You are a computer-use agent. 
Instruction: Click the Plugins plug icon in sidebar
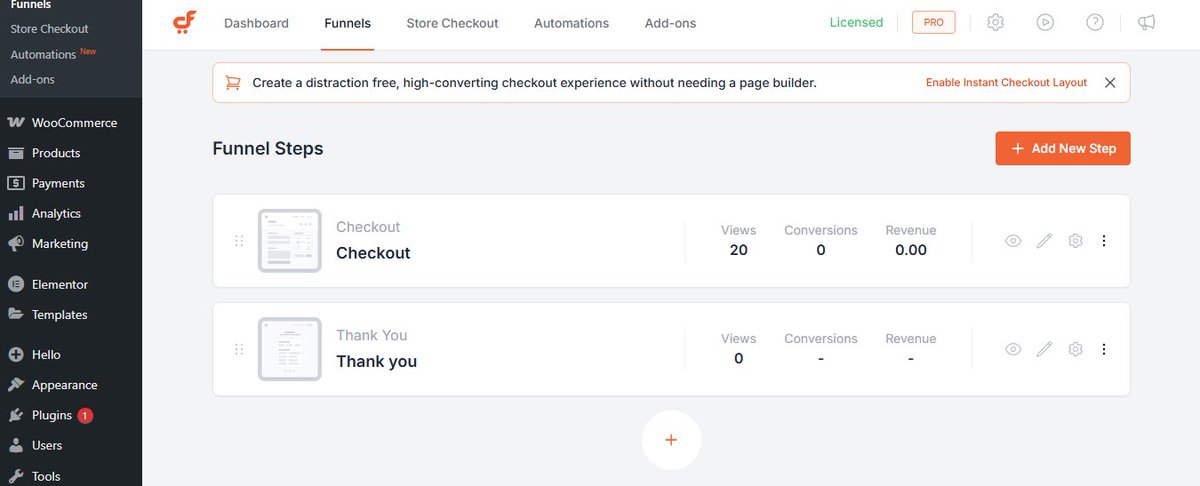16,415
